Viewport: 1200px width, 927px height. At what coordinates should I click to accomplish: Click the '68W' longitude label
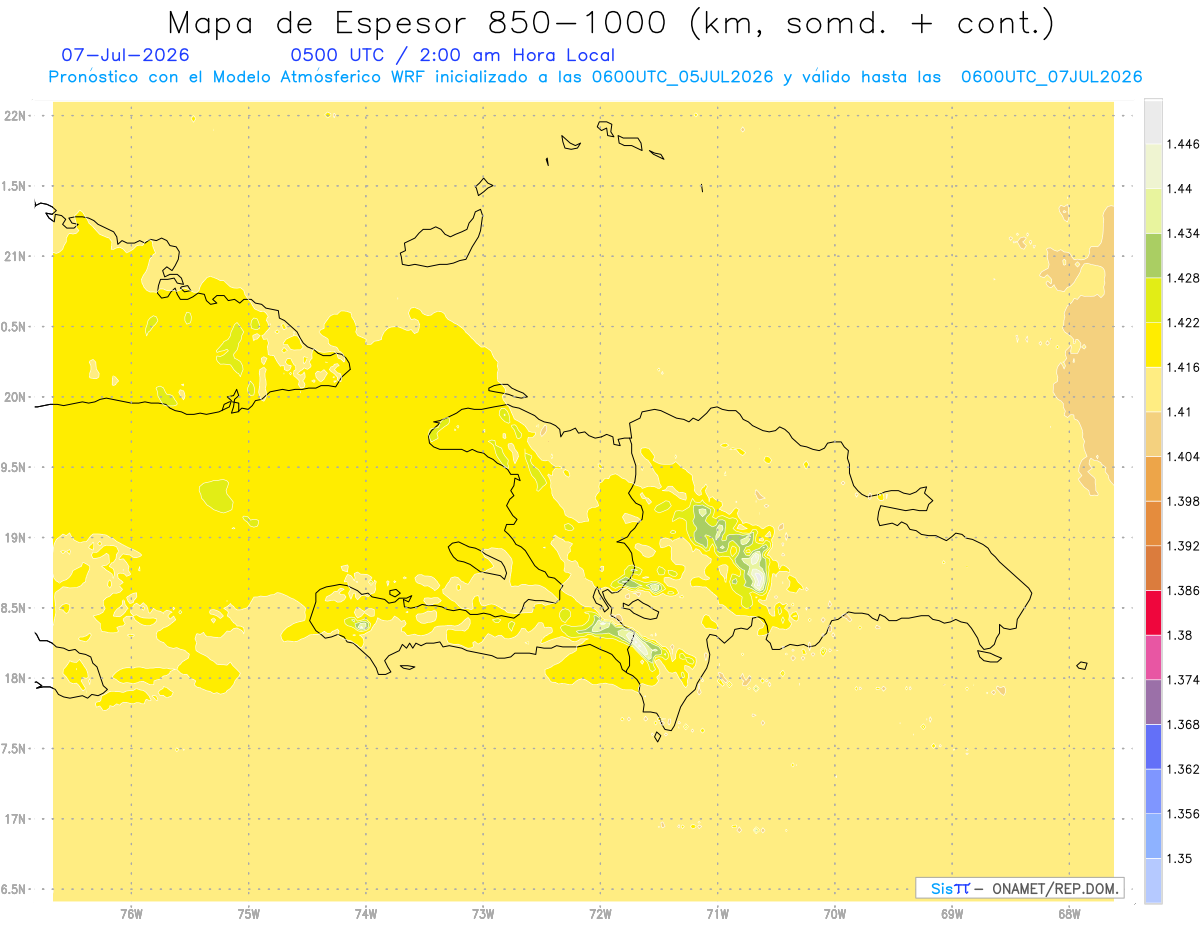[1069, 914]
